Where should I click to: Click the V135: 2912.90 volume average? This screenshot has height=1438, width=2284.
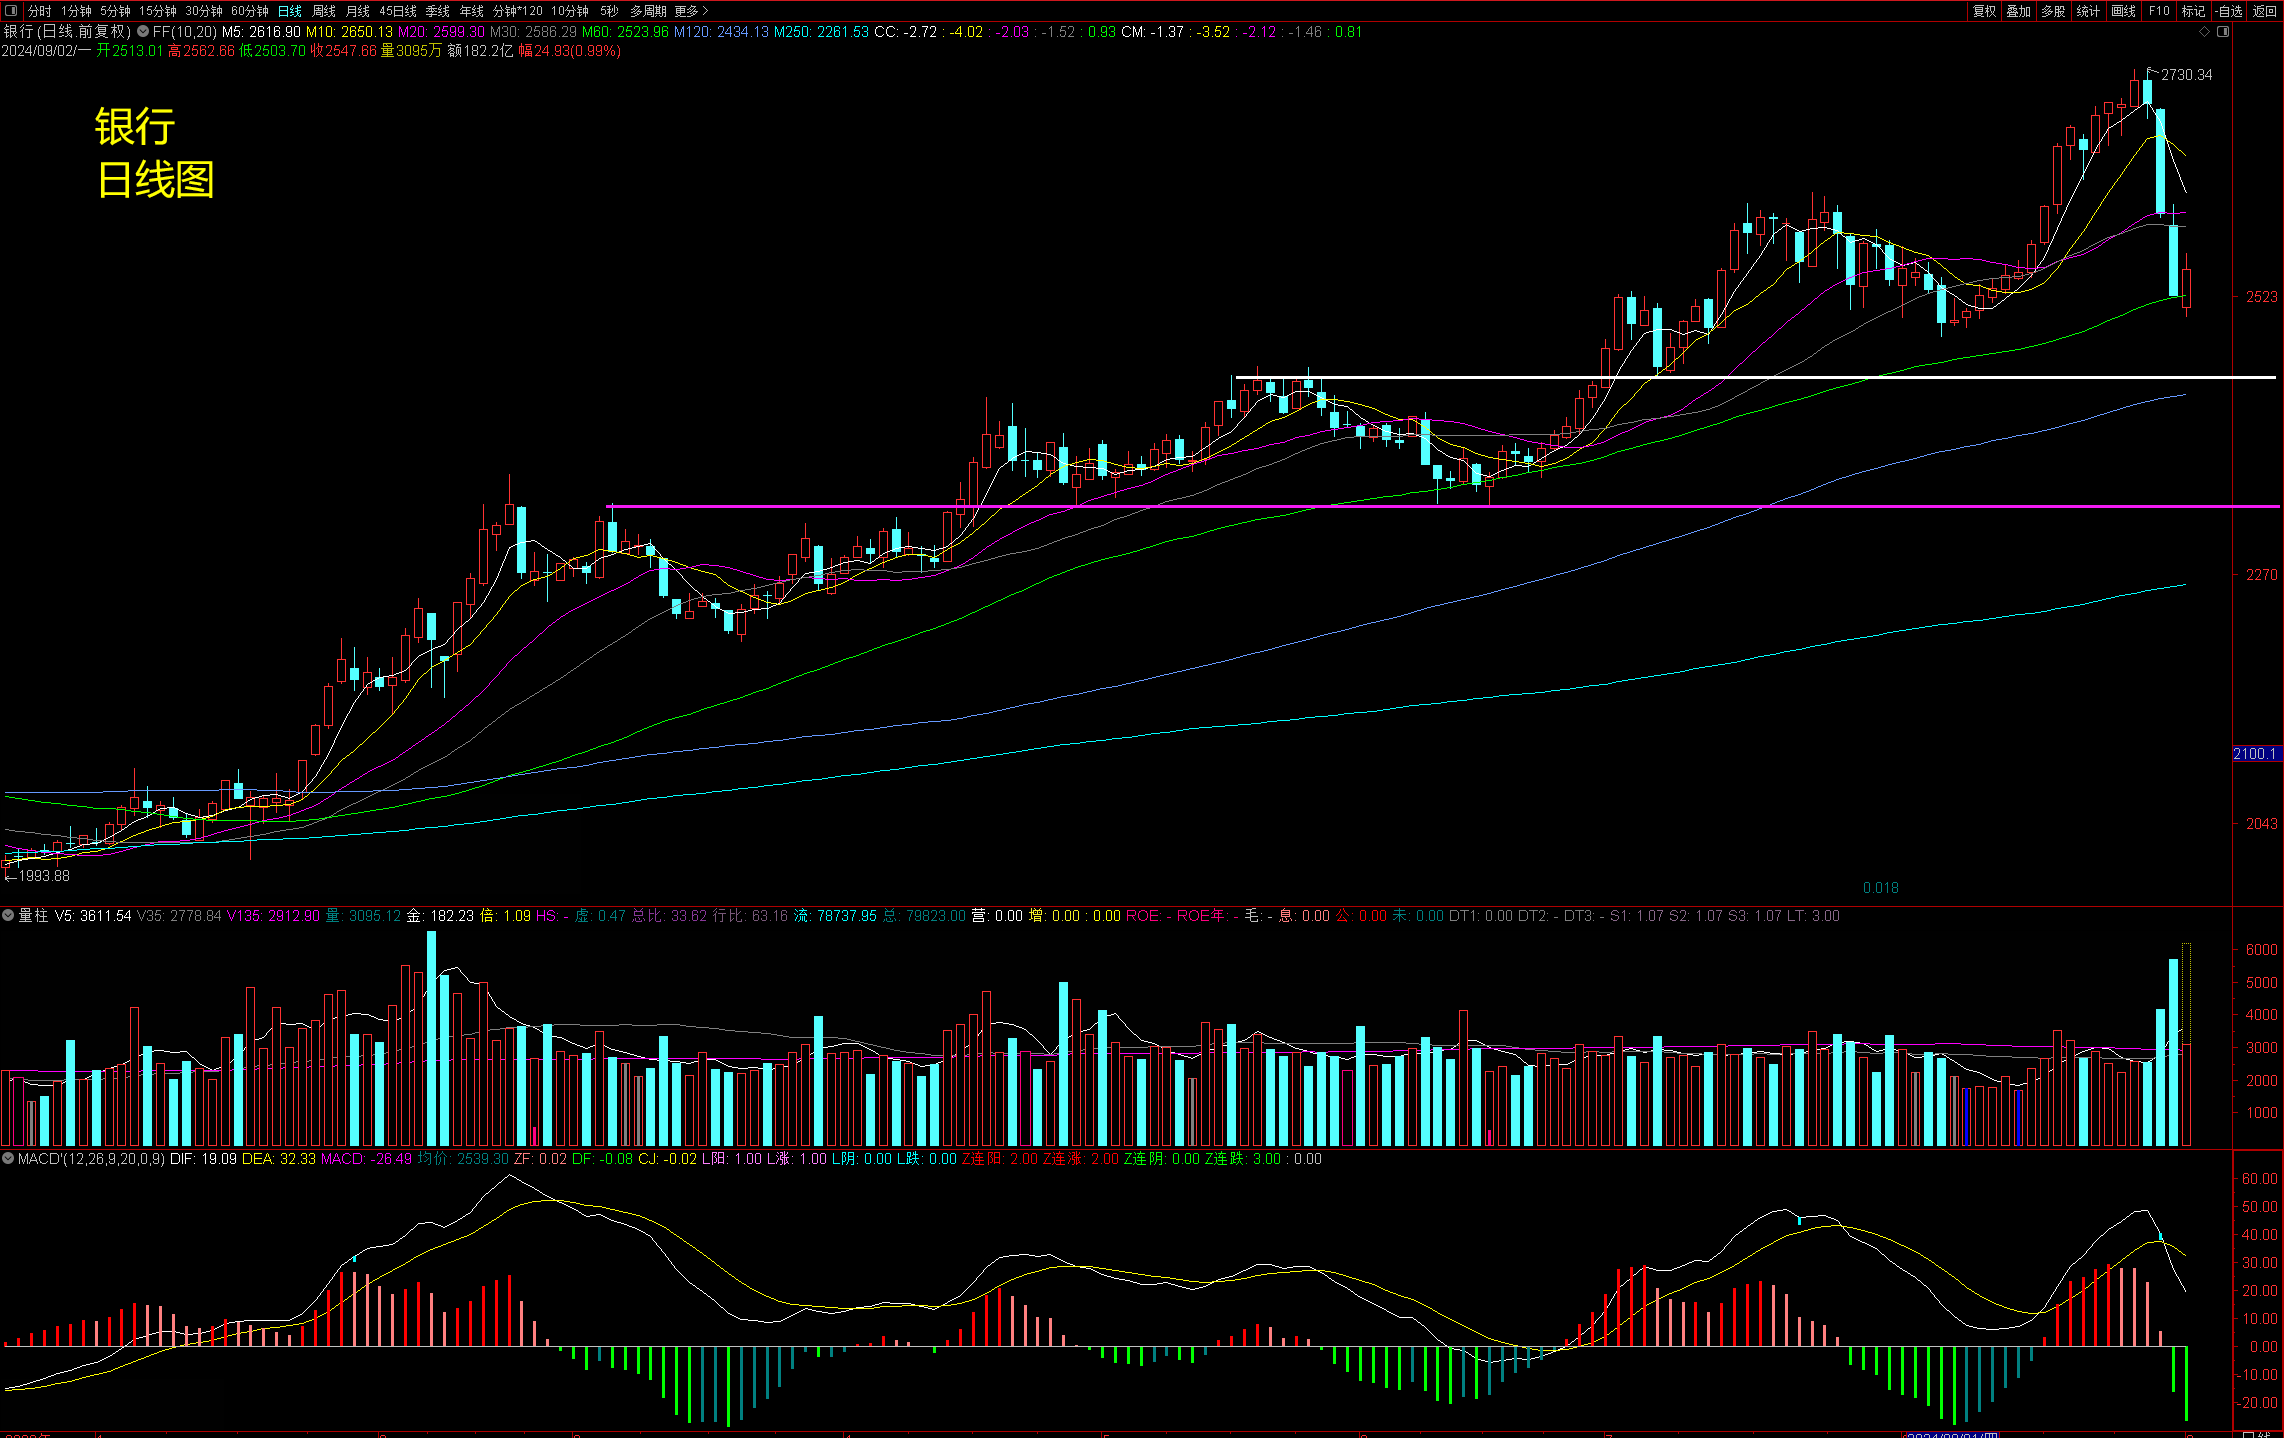point(273,916)
